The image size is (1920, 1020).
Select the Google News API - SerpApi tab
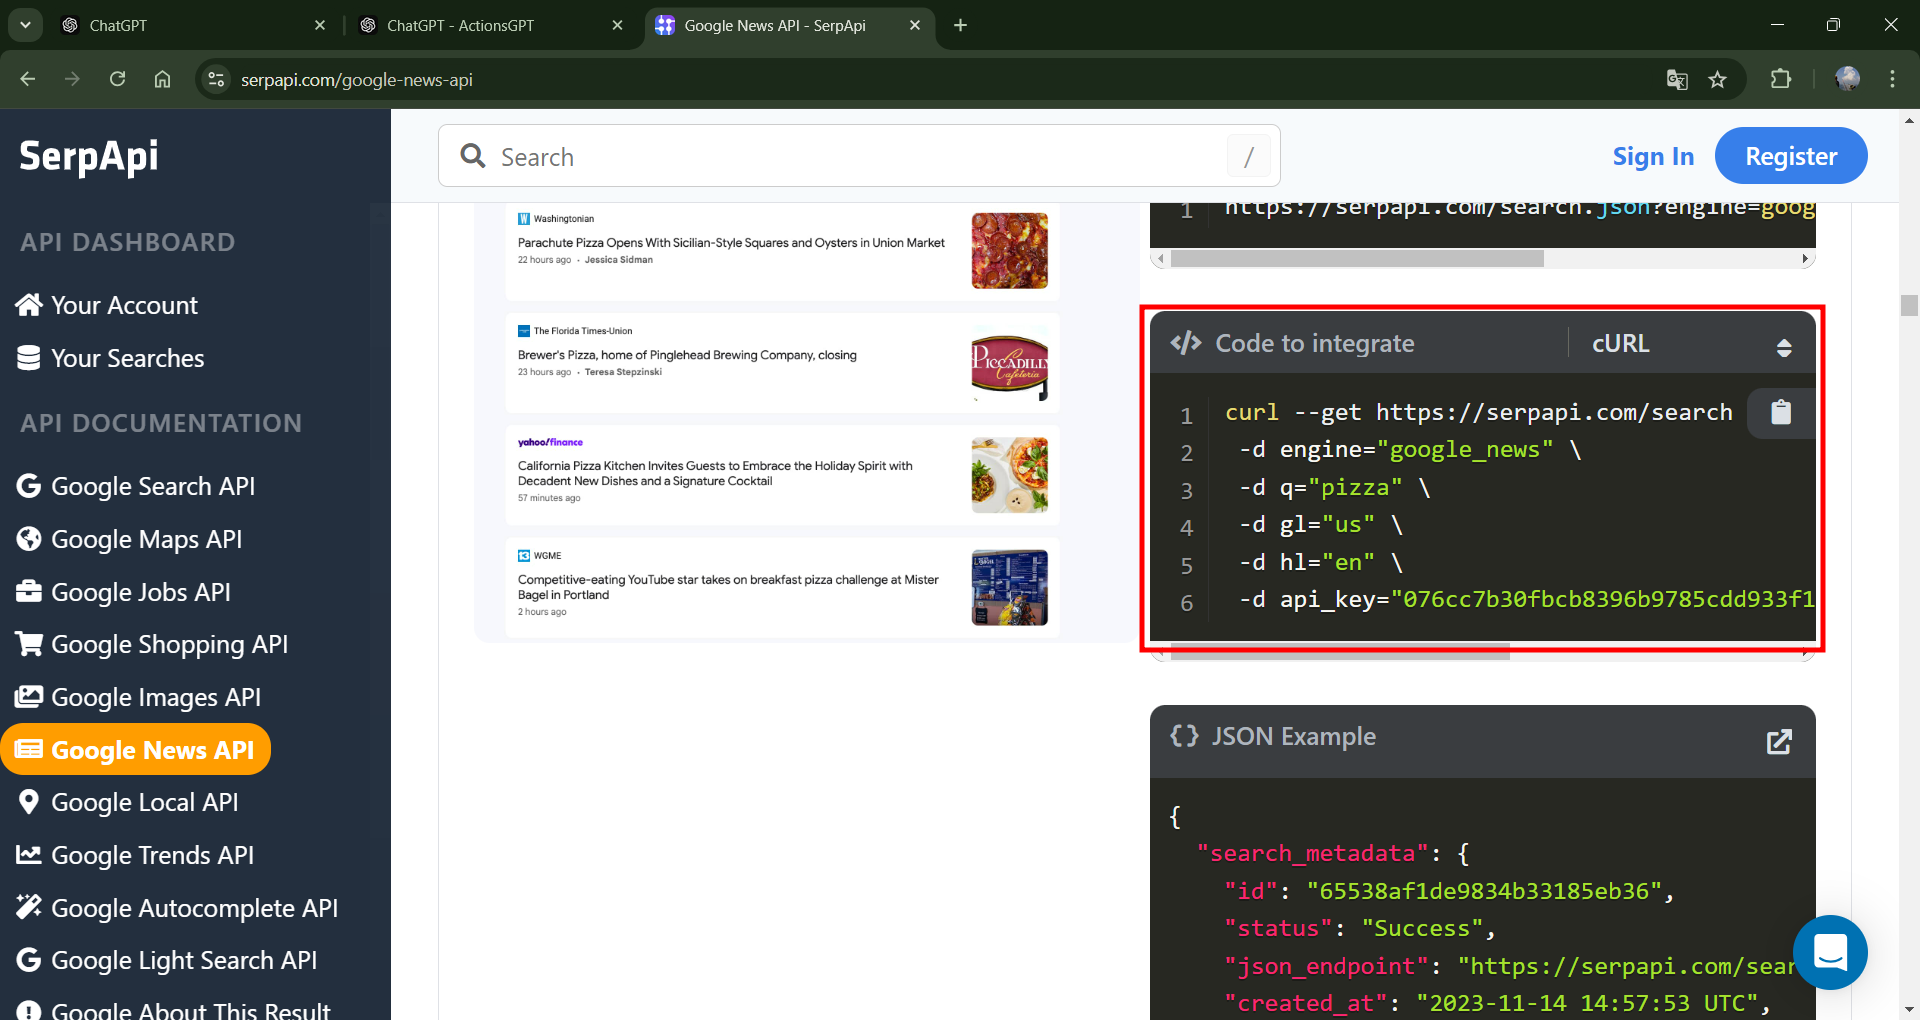[x=790, y=25]
